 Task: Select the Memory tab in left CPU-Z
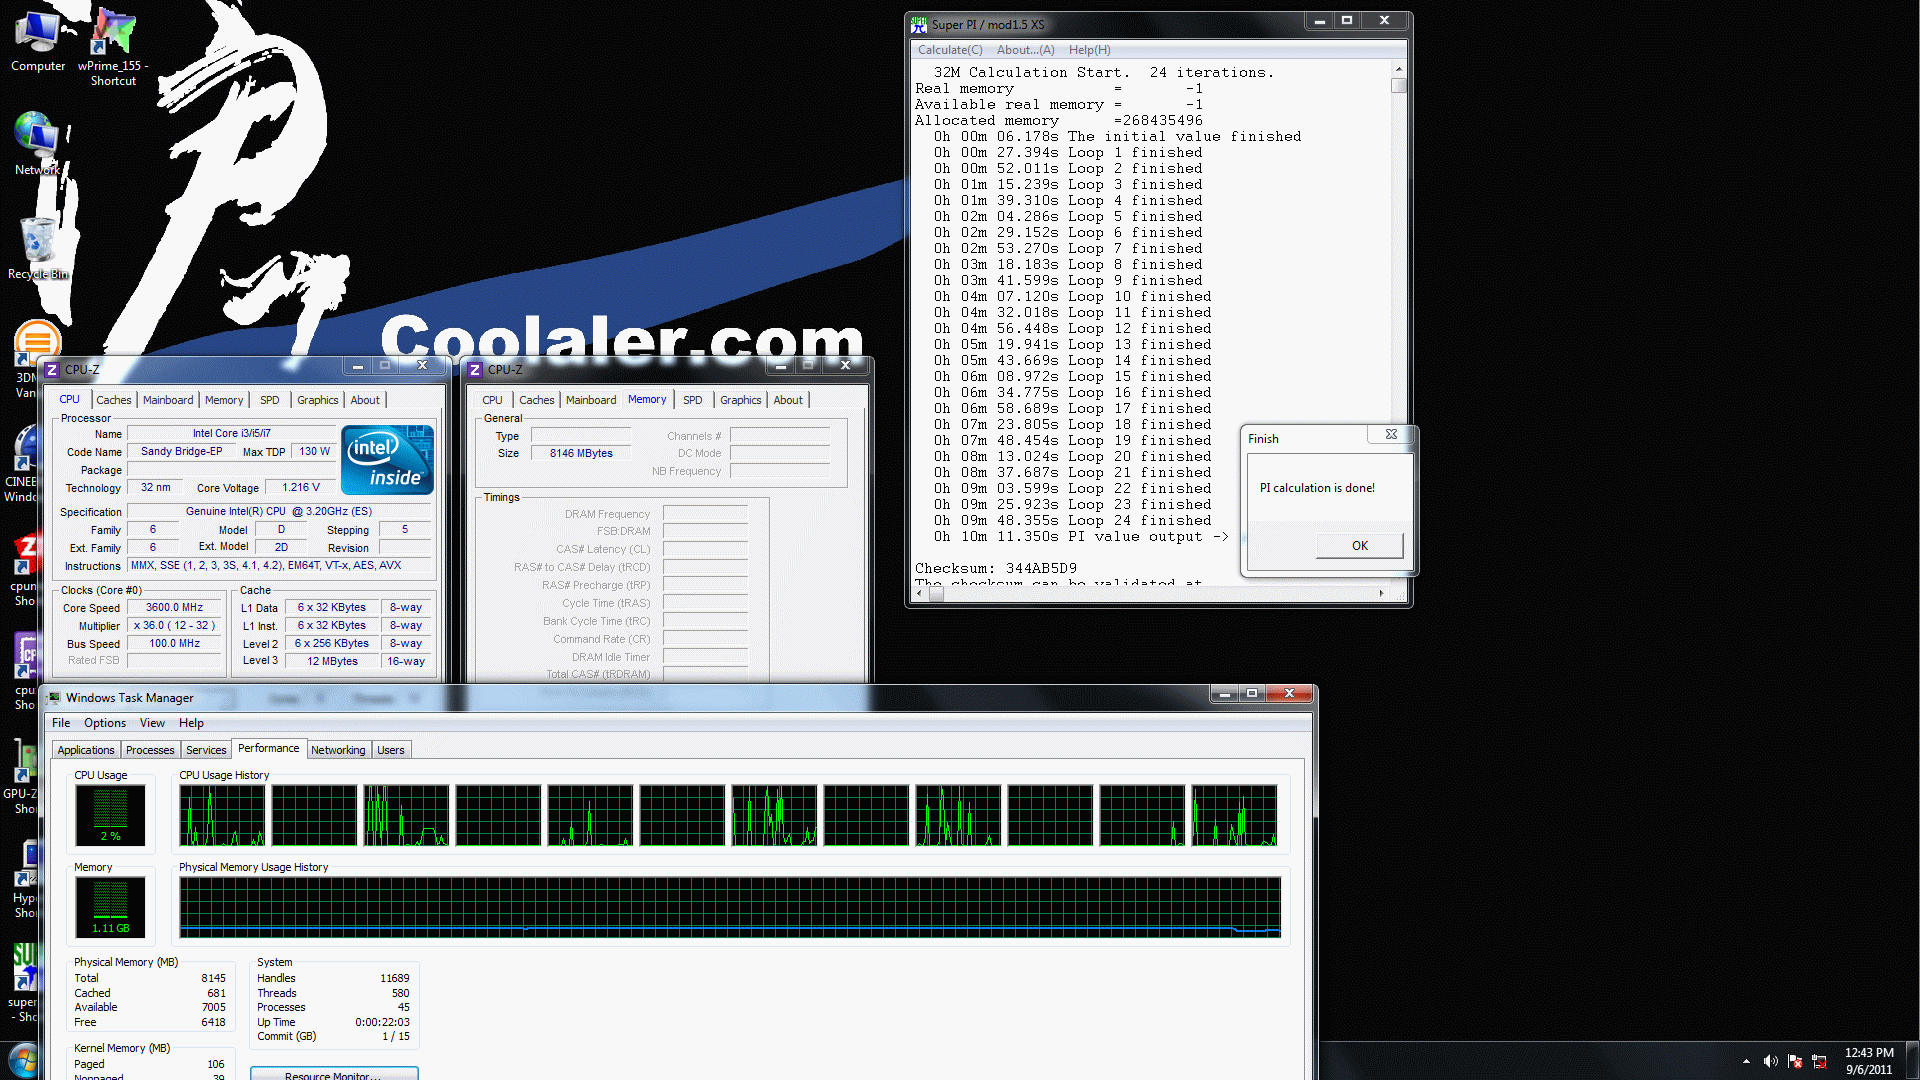(224, 400)
